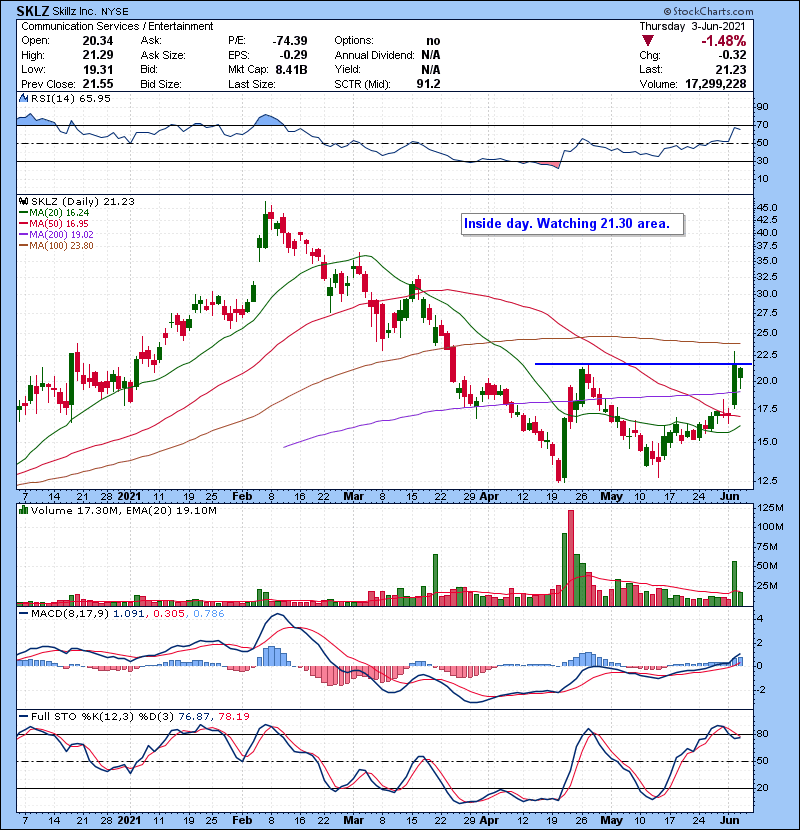Click the MA(50) 16.95 legend entry
Screen dimensions: 800x830
(x=54, y=223)
